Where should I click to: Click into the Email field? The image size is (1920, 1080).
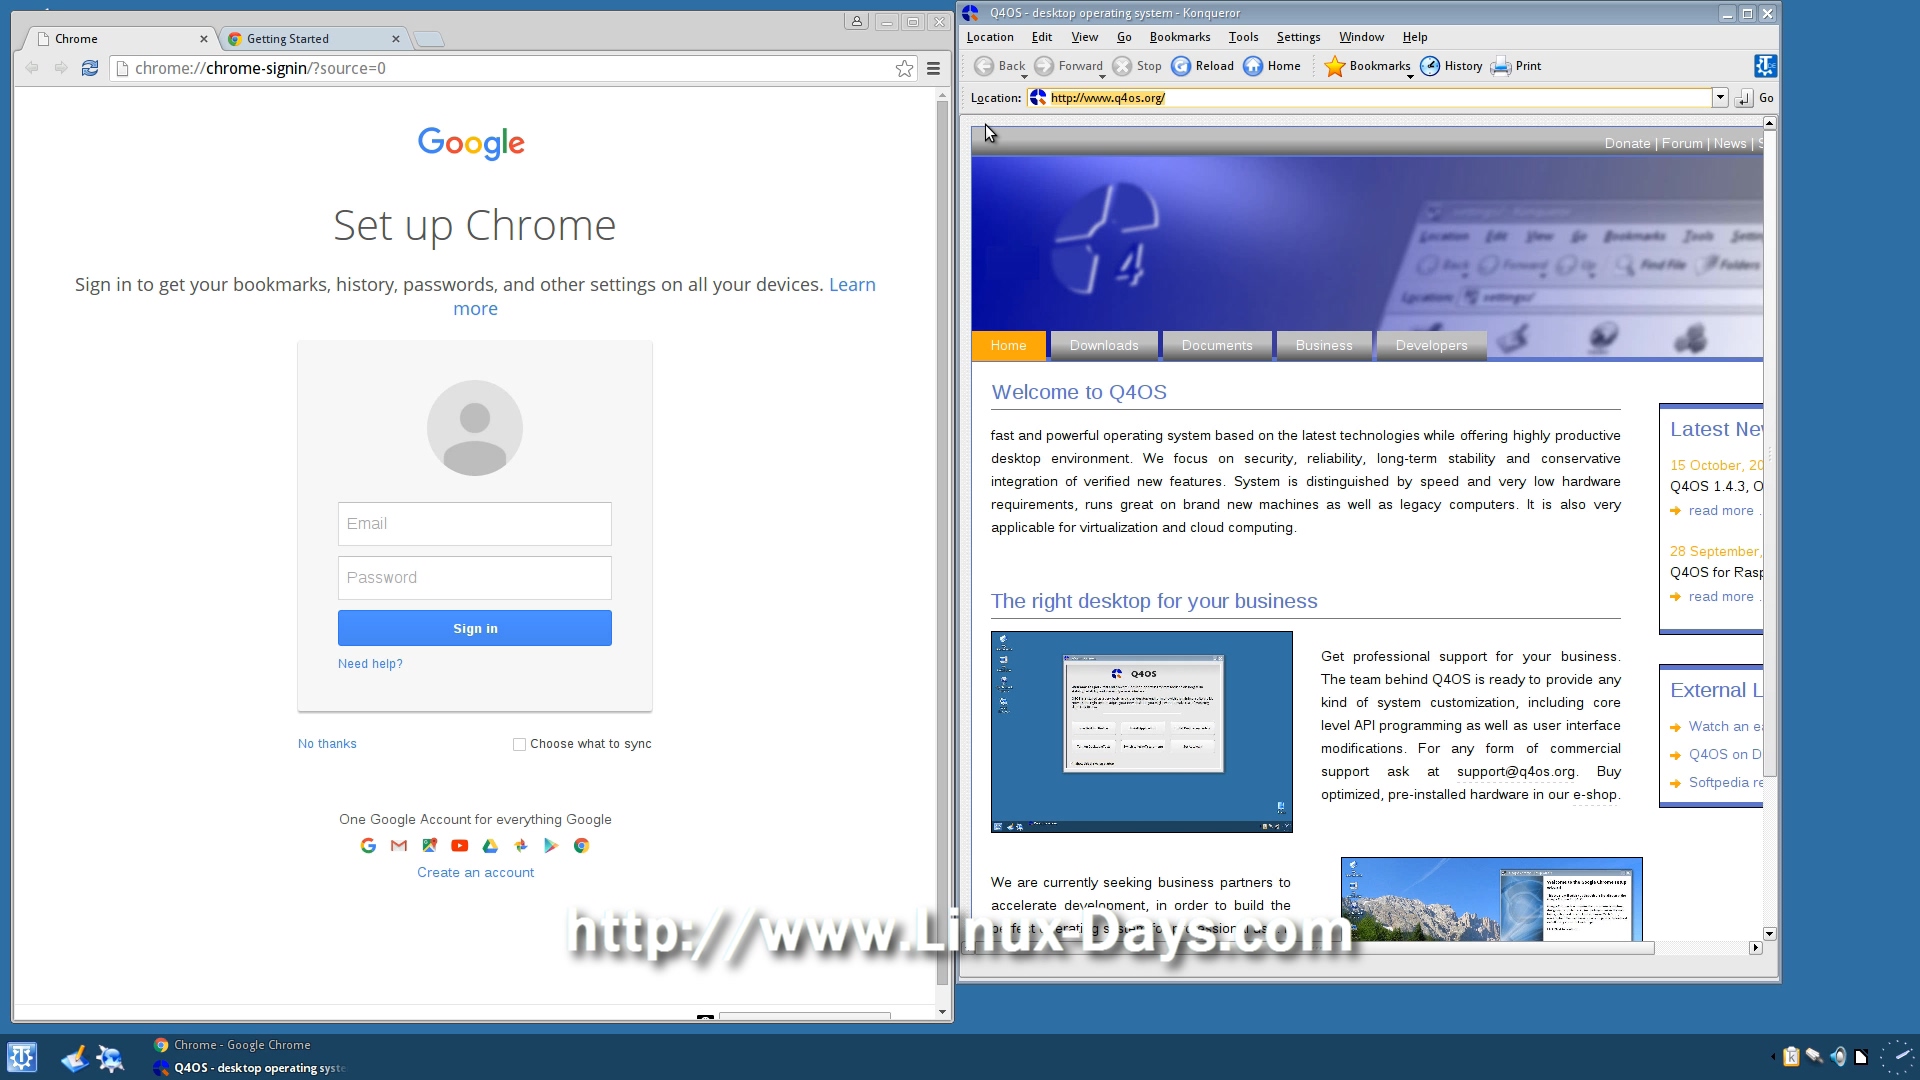475,524
